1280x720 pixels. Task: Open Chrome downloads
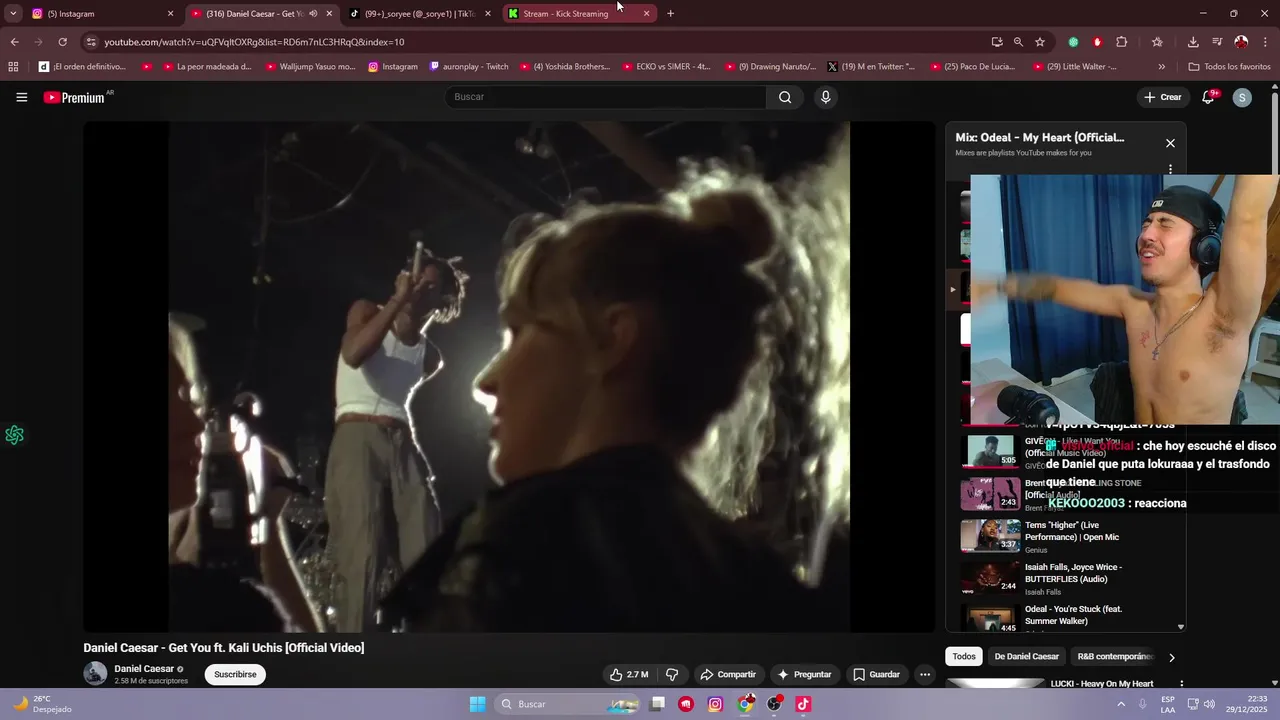pos(1193,42)
